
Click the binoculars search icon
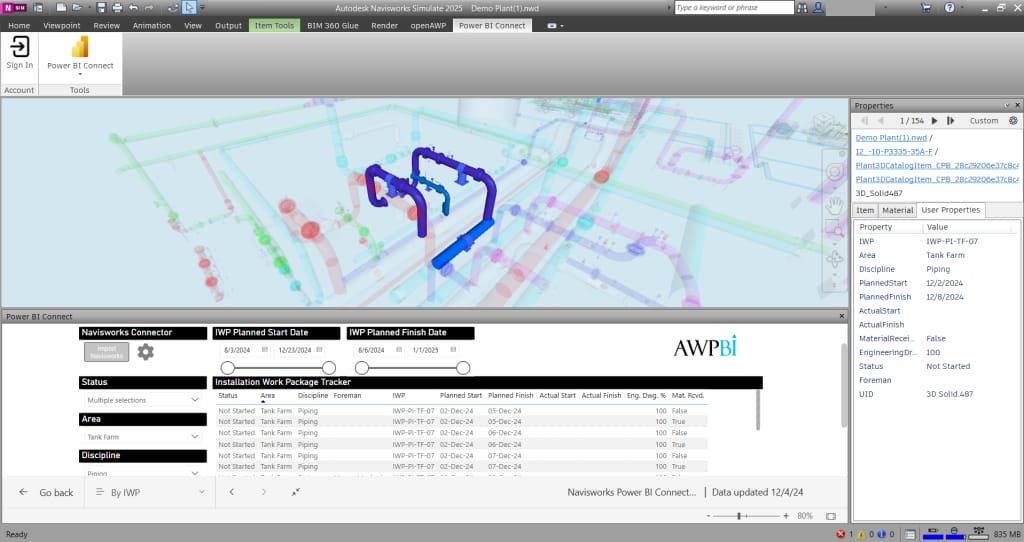pyautogui.click(x=802, y=8)
